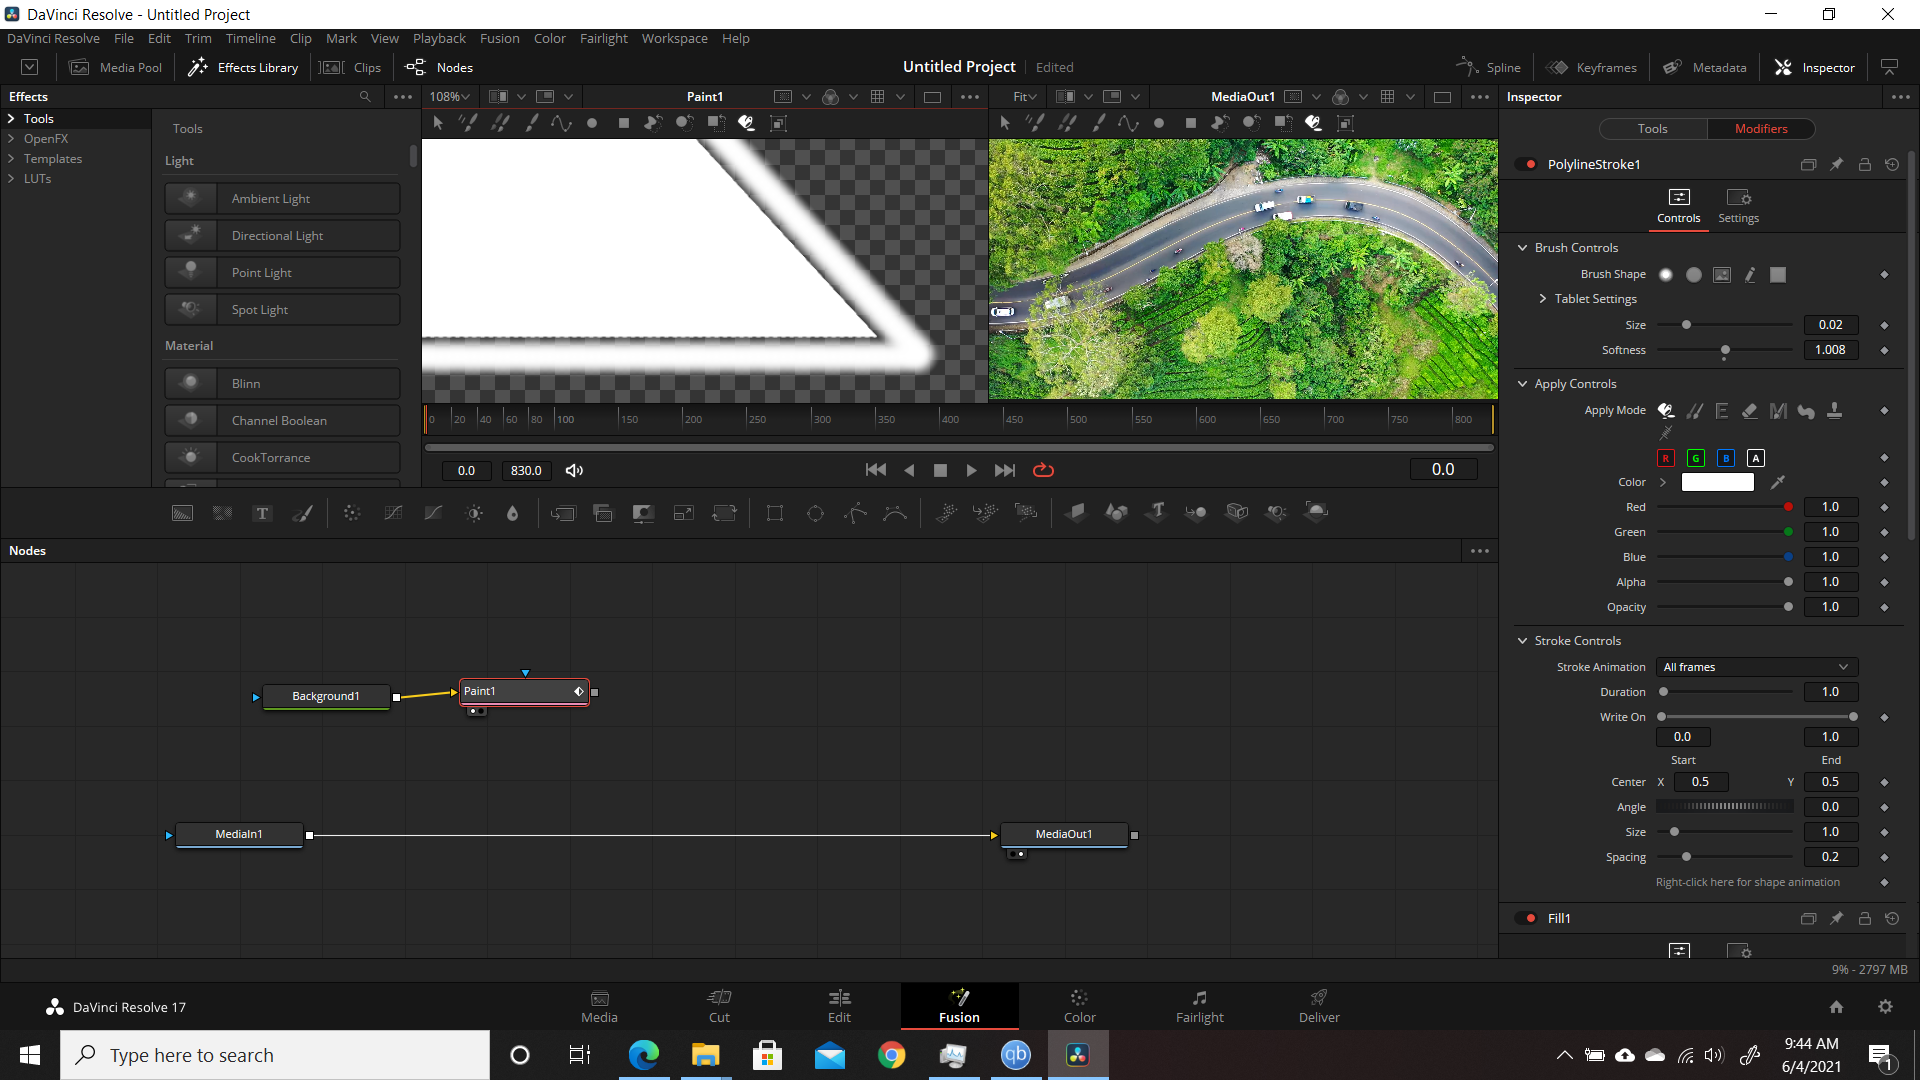Open the Fusion menu
This screenshot has width=1920, height=1080.
pyautogui.click(x=500, y=38)
